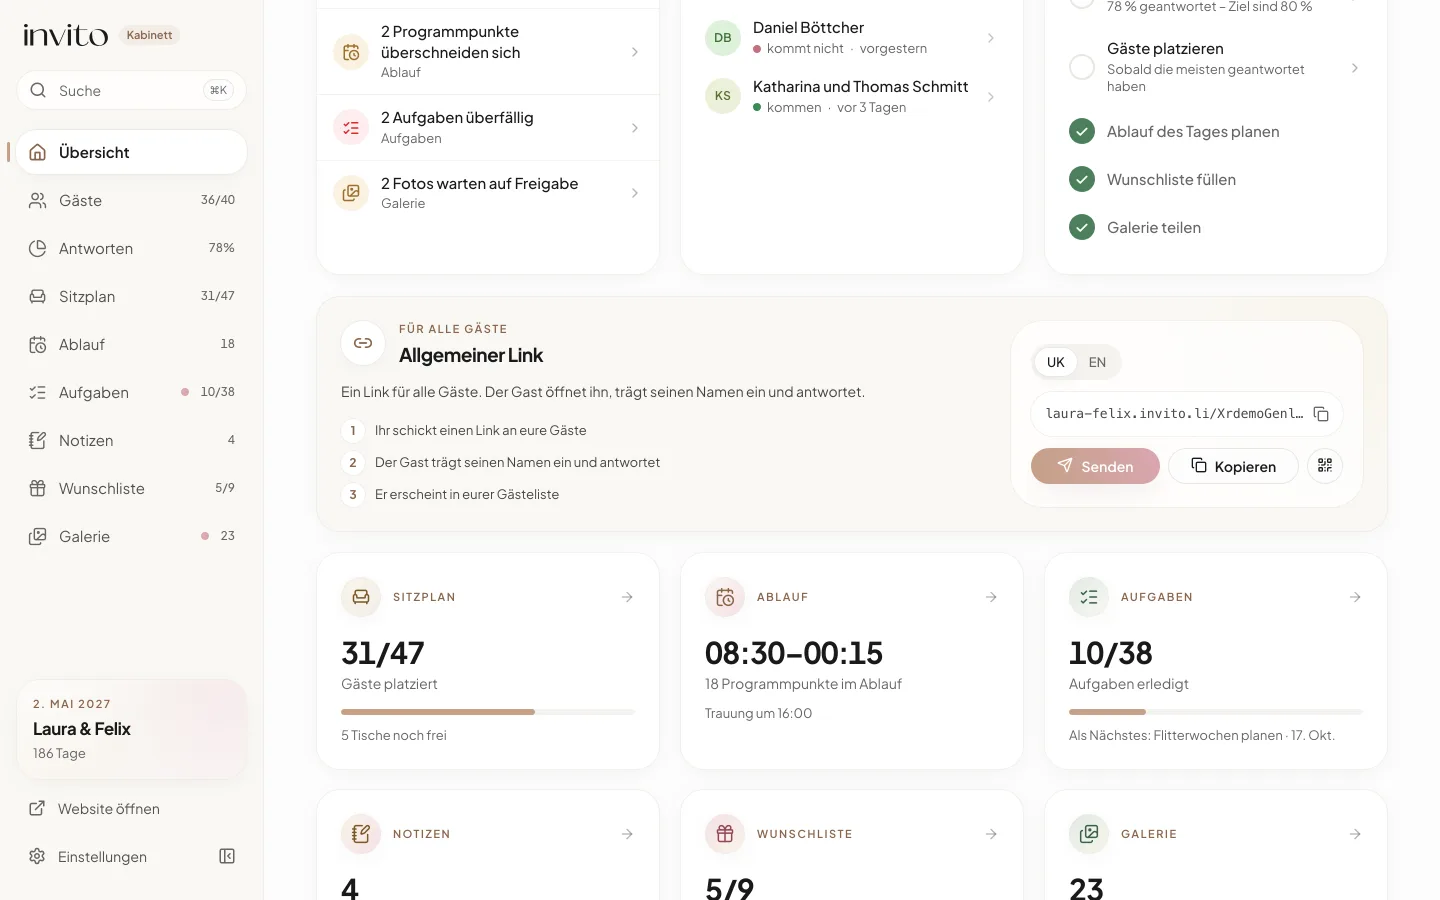Click the Sitzplan seating progress bar
Viewport: 1440px width, 900px height.
tap(488, 712)
